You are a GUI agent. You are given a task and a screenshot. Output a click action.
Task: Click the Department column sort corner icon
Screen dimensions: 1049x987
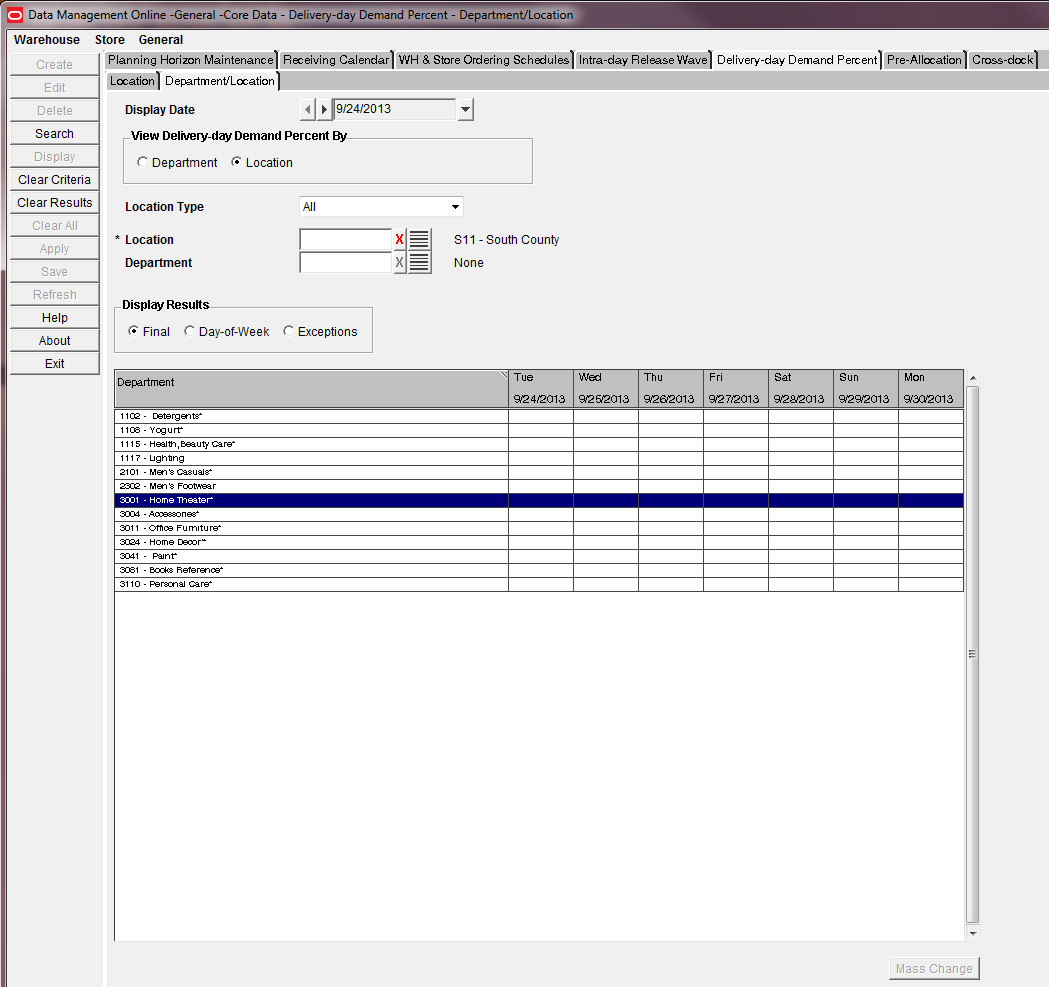click(504, 375)
